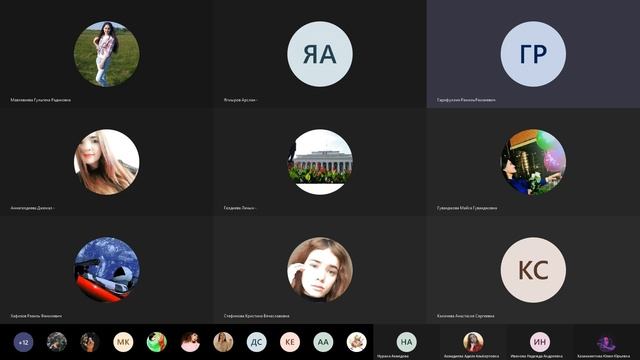Select the МК avatar in participant strip
Viewport: 640px width, 360px height.
[x=123, y=342]
